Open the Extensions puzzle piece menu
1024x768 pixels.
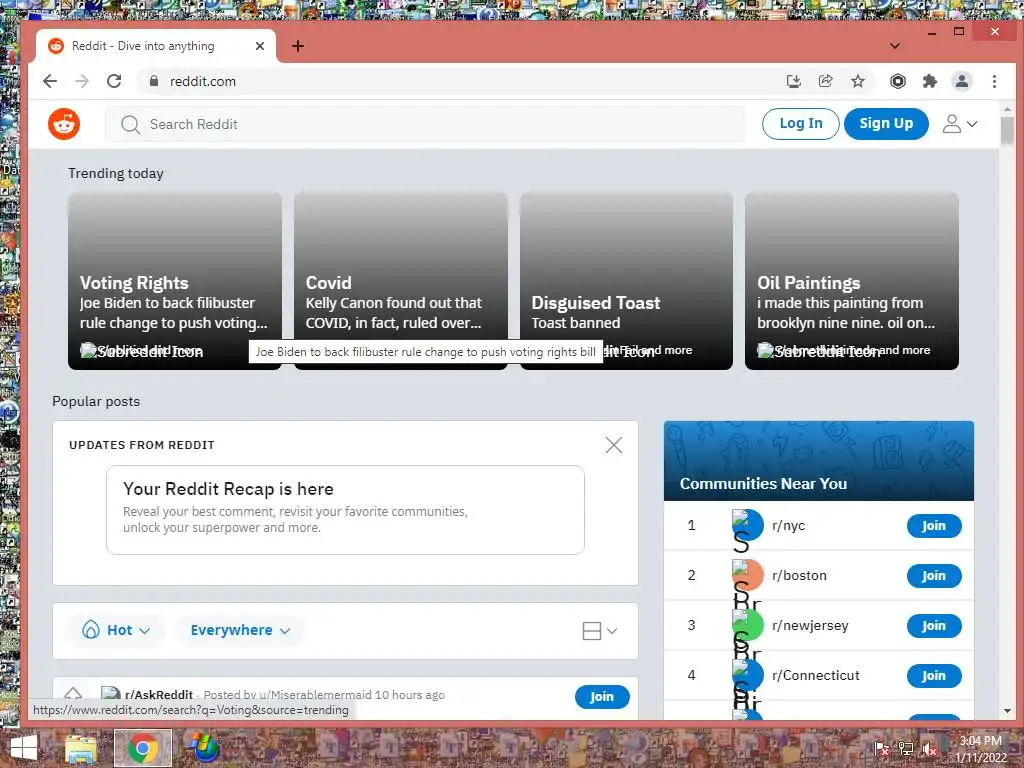click(x=929, y=81)
